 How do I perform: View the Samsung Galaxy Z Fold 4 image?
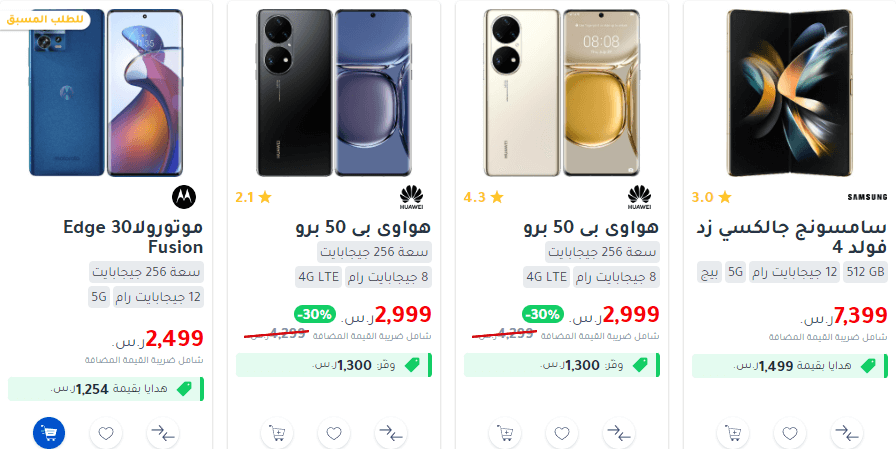[789, 93]
